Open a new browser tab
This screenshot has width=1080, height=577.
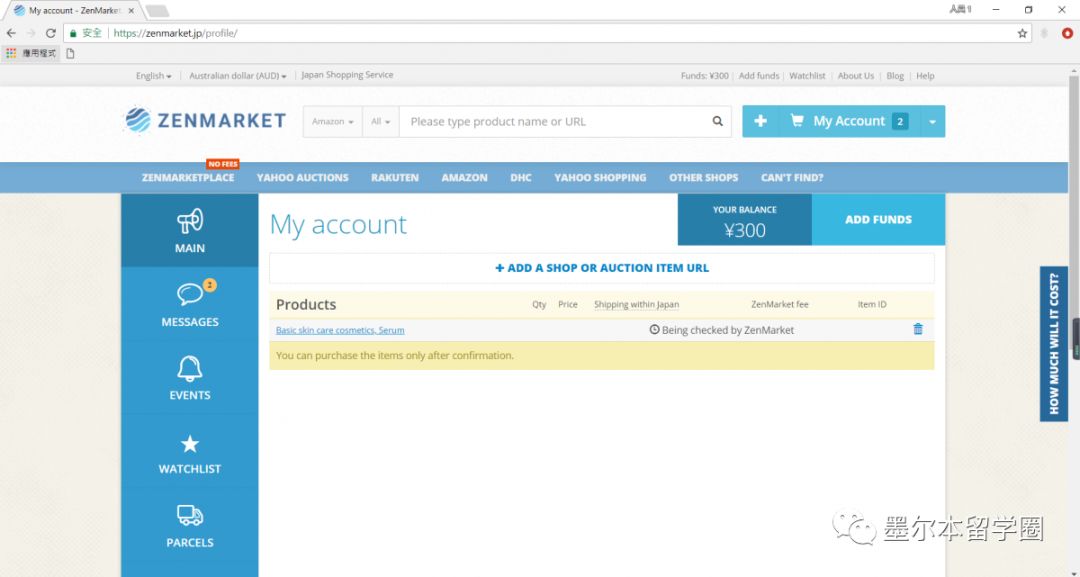pos(157,10)
